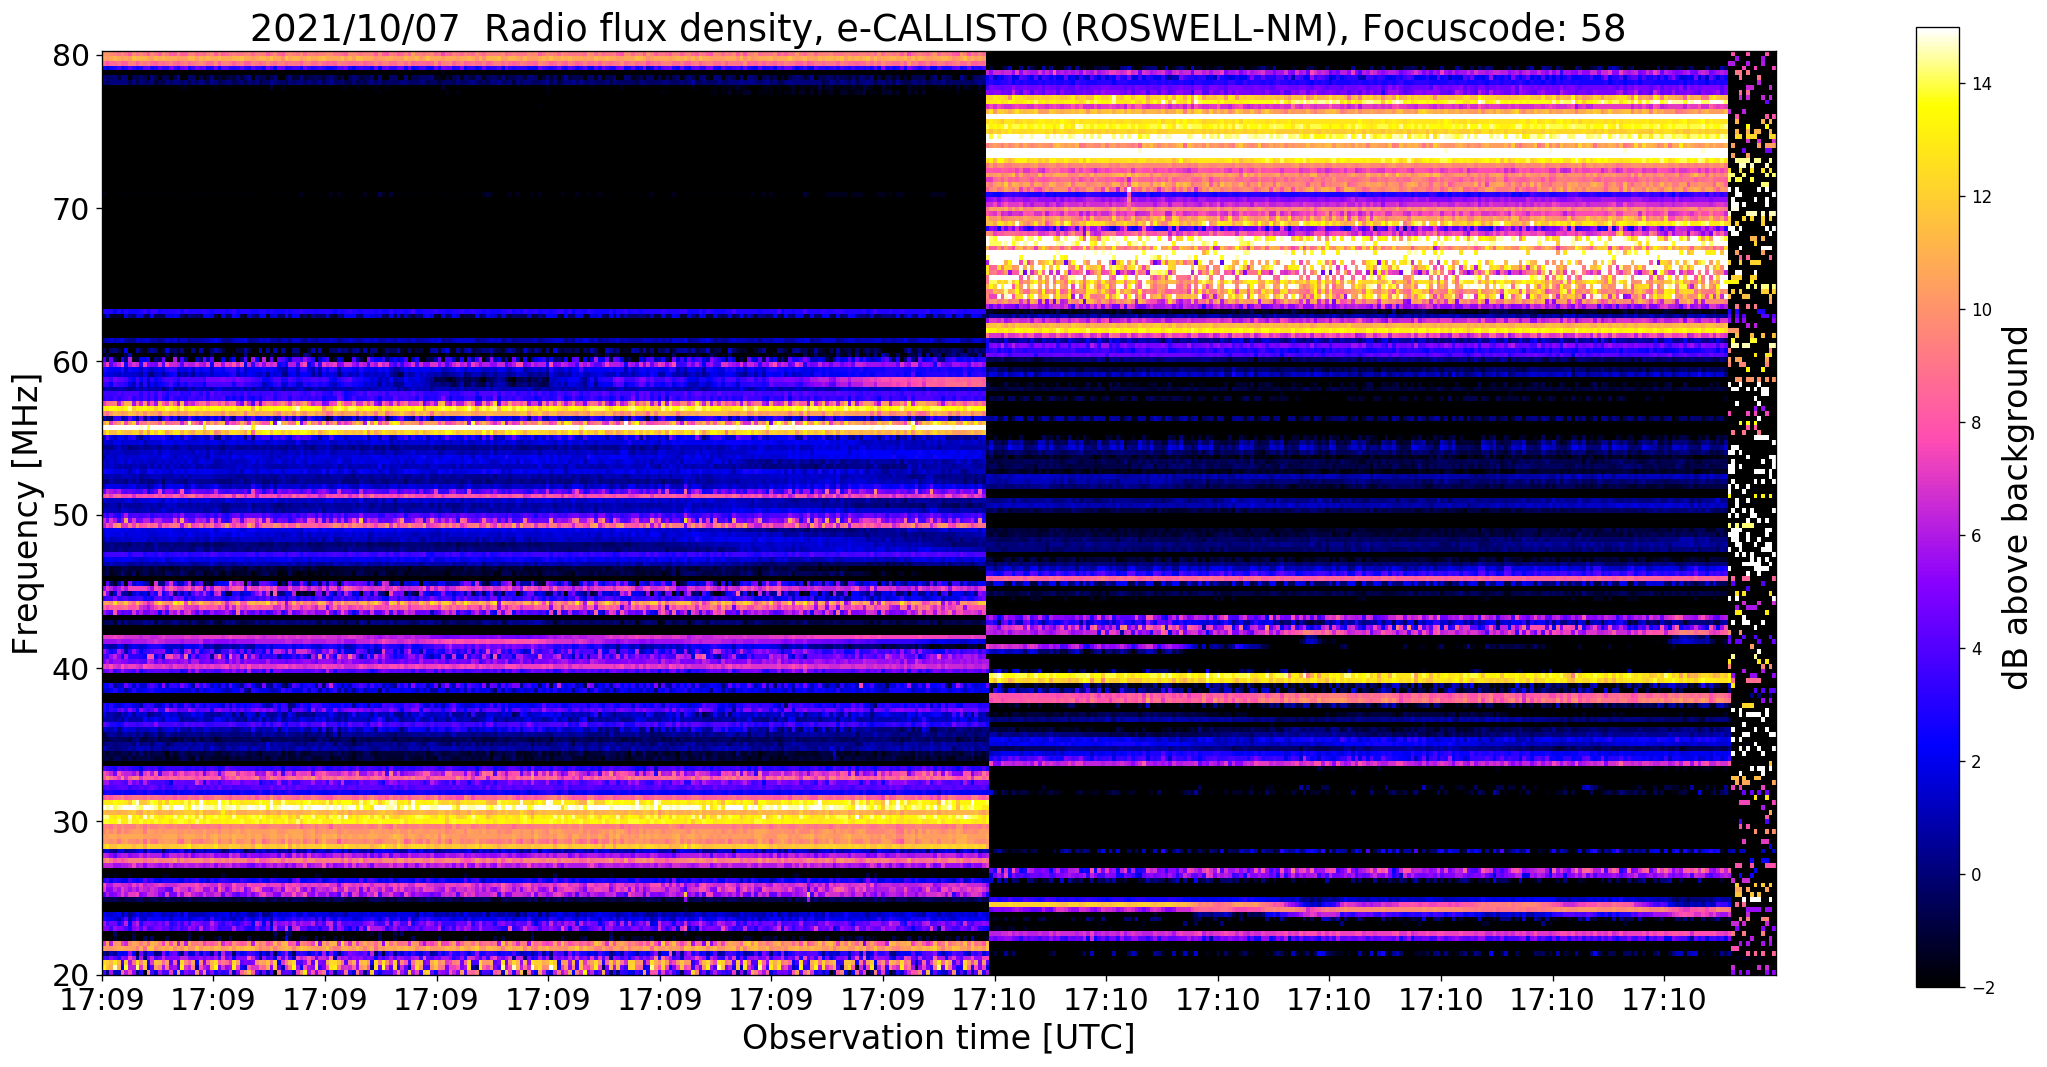Click the colorbar tick labeled 14
Viewport: 2047px width, 1067px height.
click(1980, 84)
